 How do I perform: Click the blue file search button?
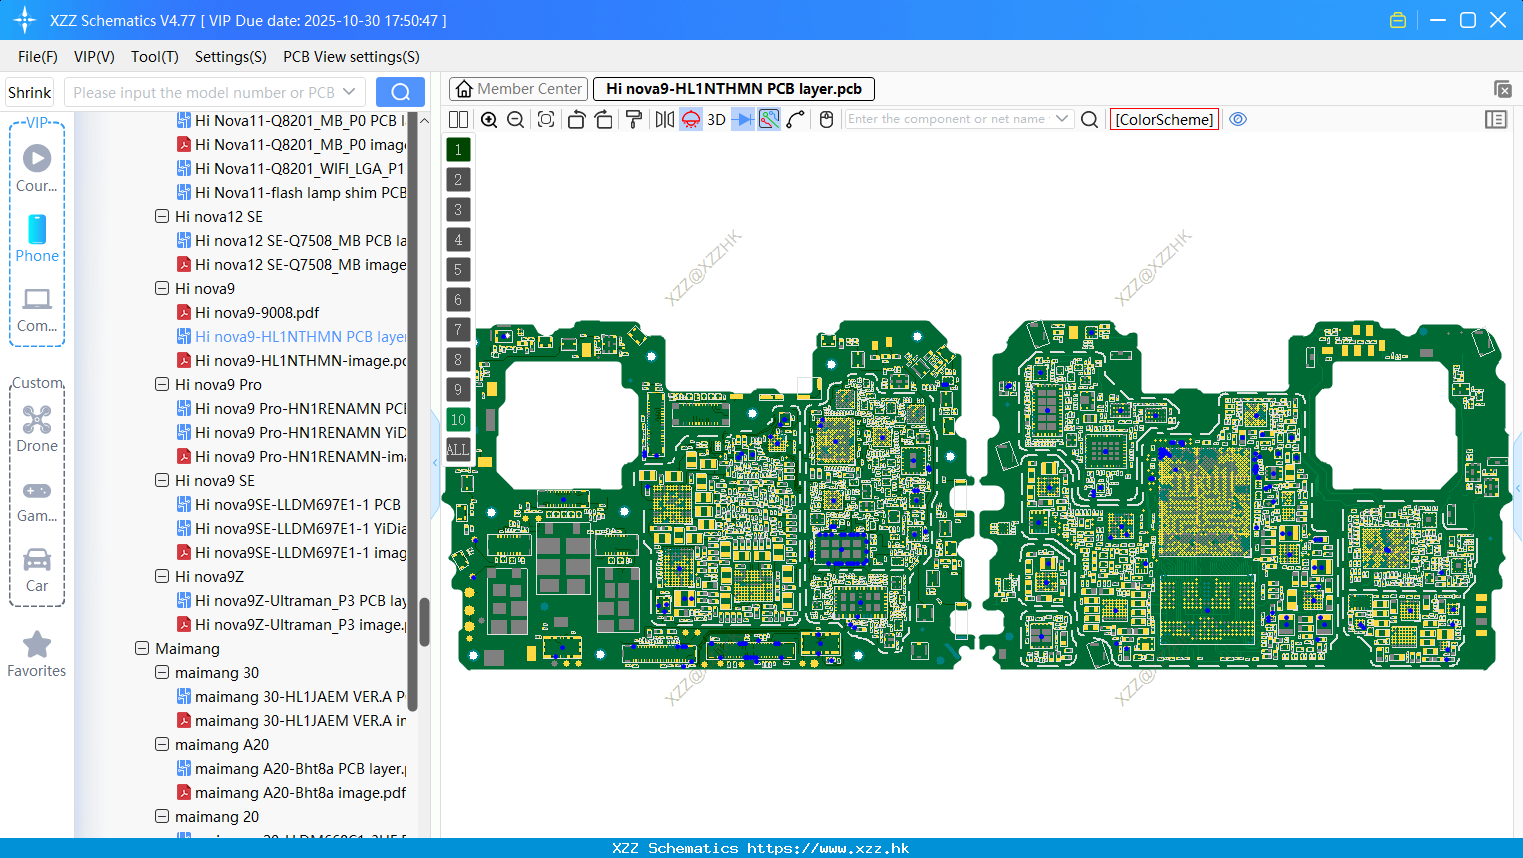400,92
